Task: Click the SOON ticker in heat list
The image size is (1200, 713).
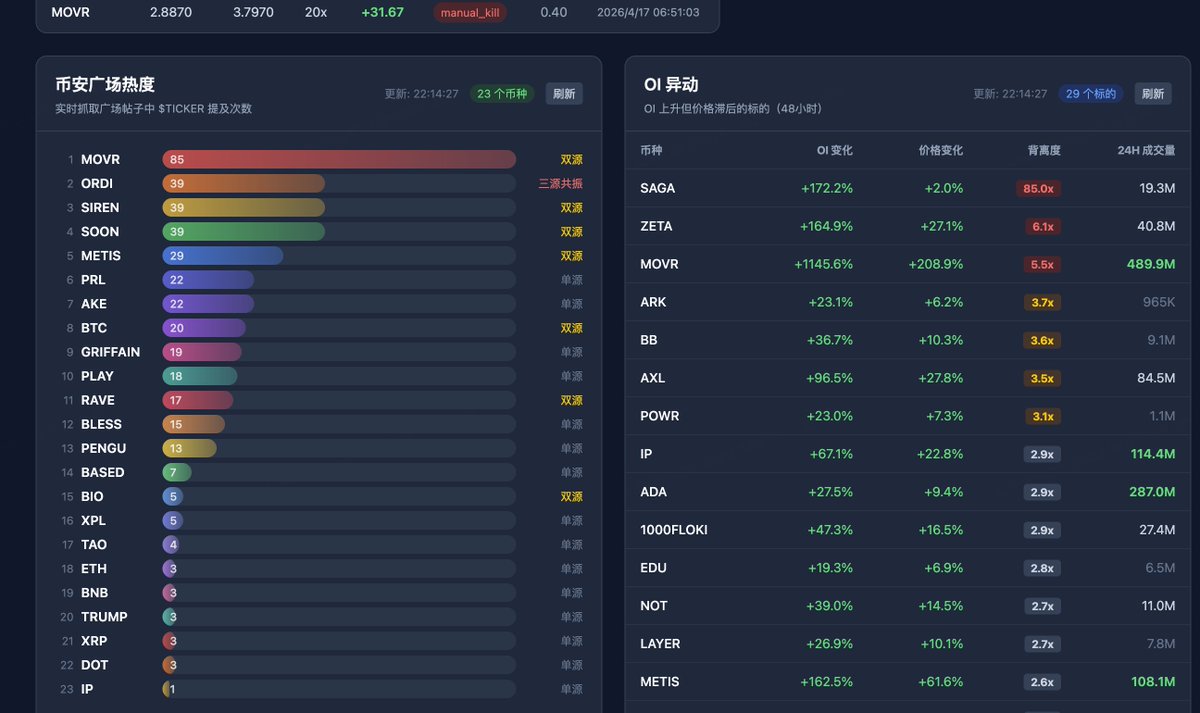Action: tap(100, 232)
